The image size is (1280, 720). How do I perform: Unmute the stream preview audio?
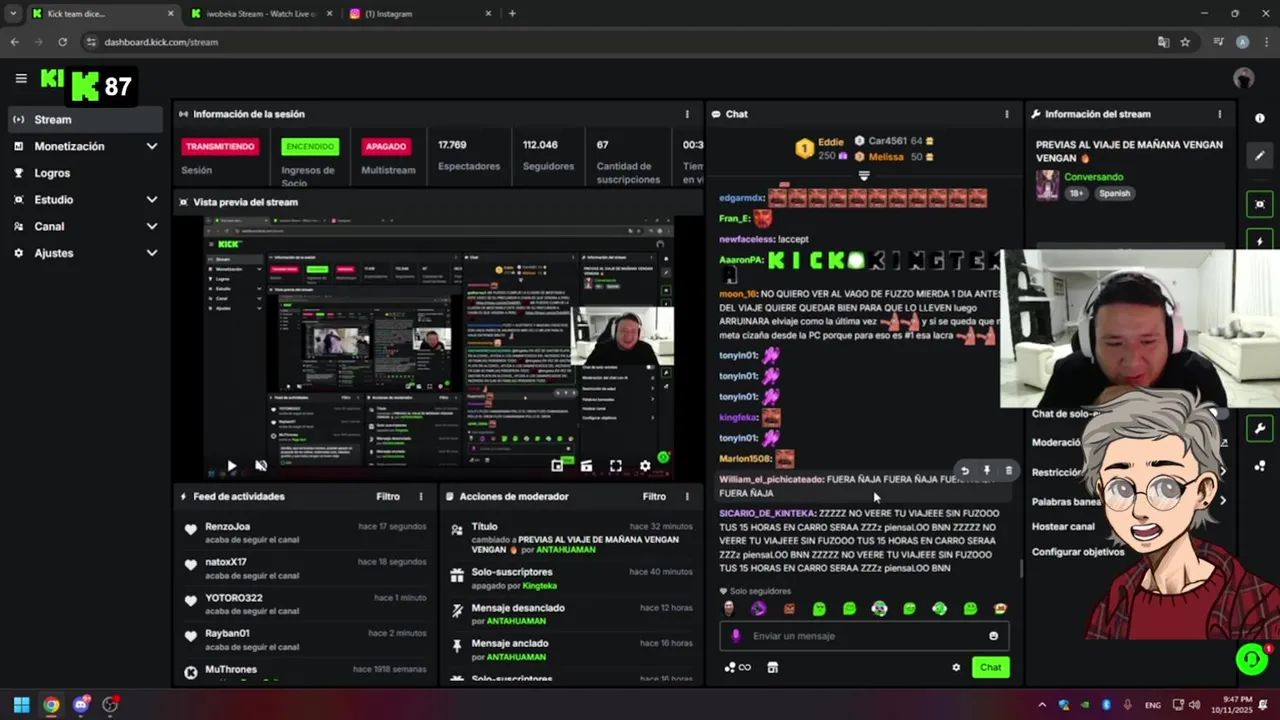(x=261, y=466)
